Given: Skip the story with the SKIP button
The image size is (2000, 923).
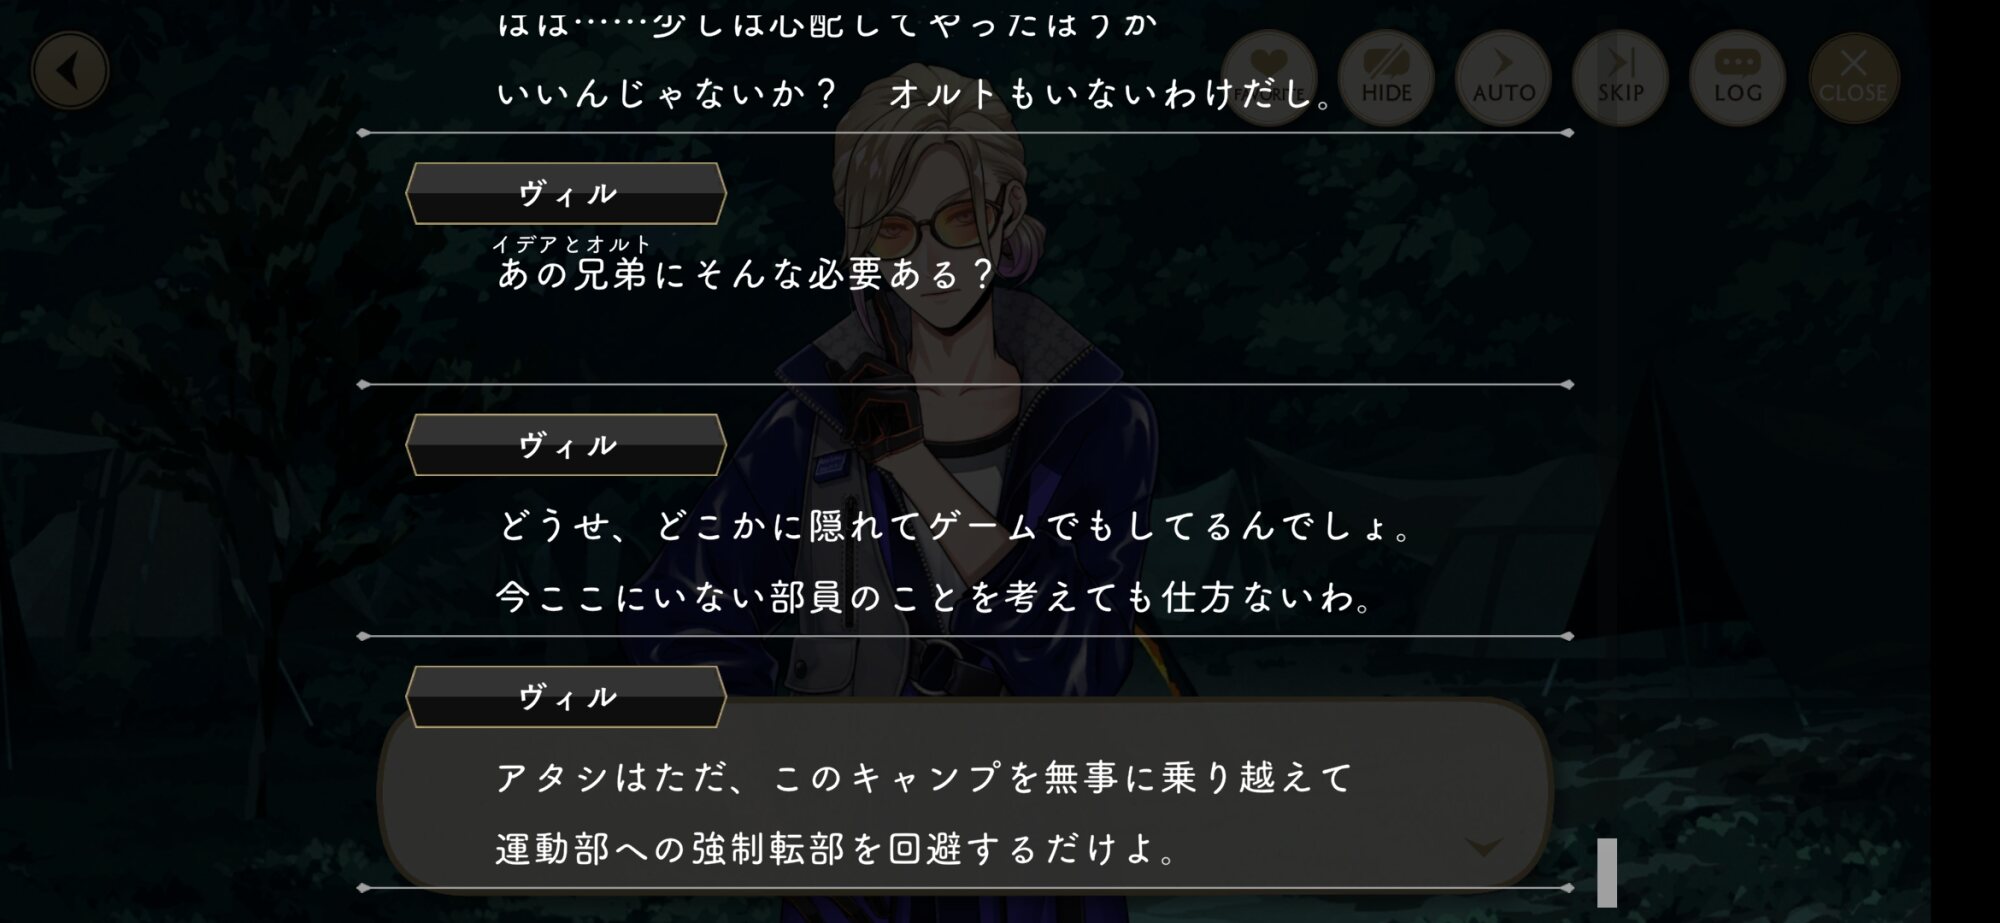Looking at the screenshot, I should point(1620,78).
